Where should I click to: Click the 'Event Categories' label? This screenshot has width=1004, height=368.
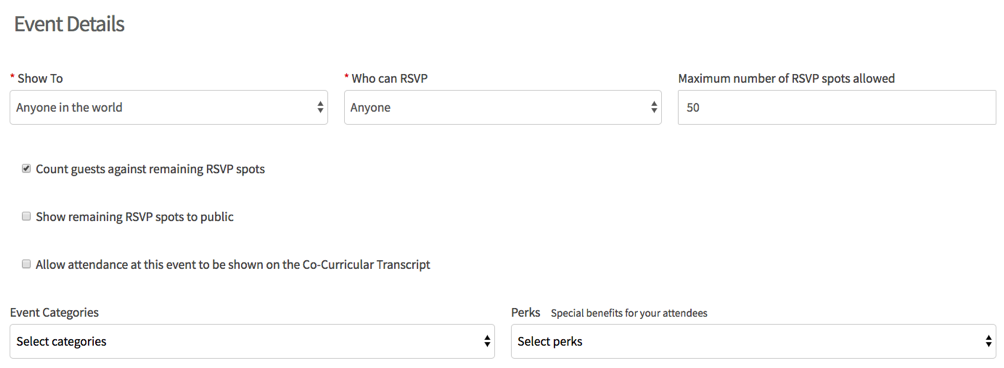[54, 312]
